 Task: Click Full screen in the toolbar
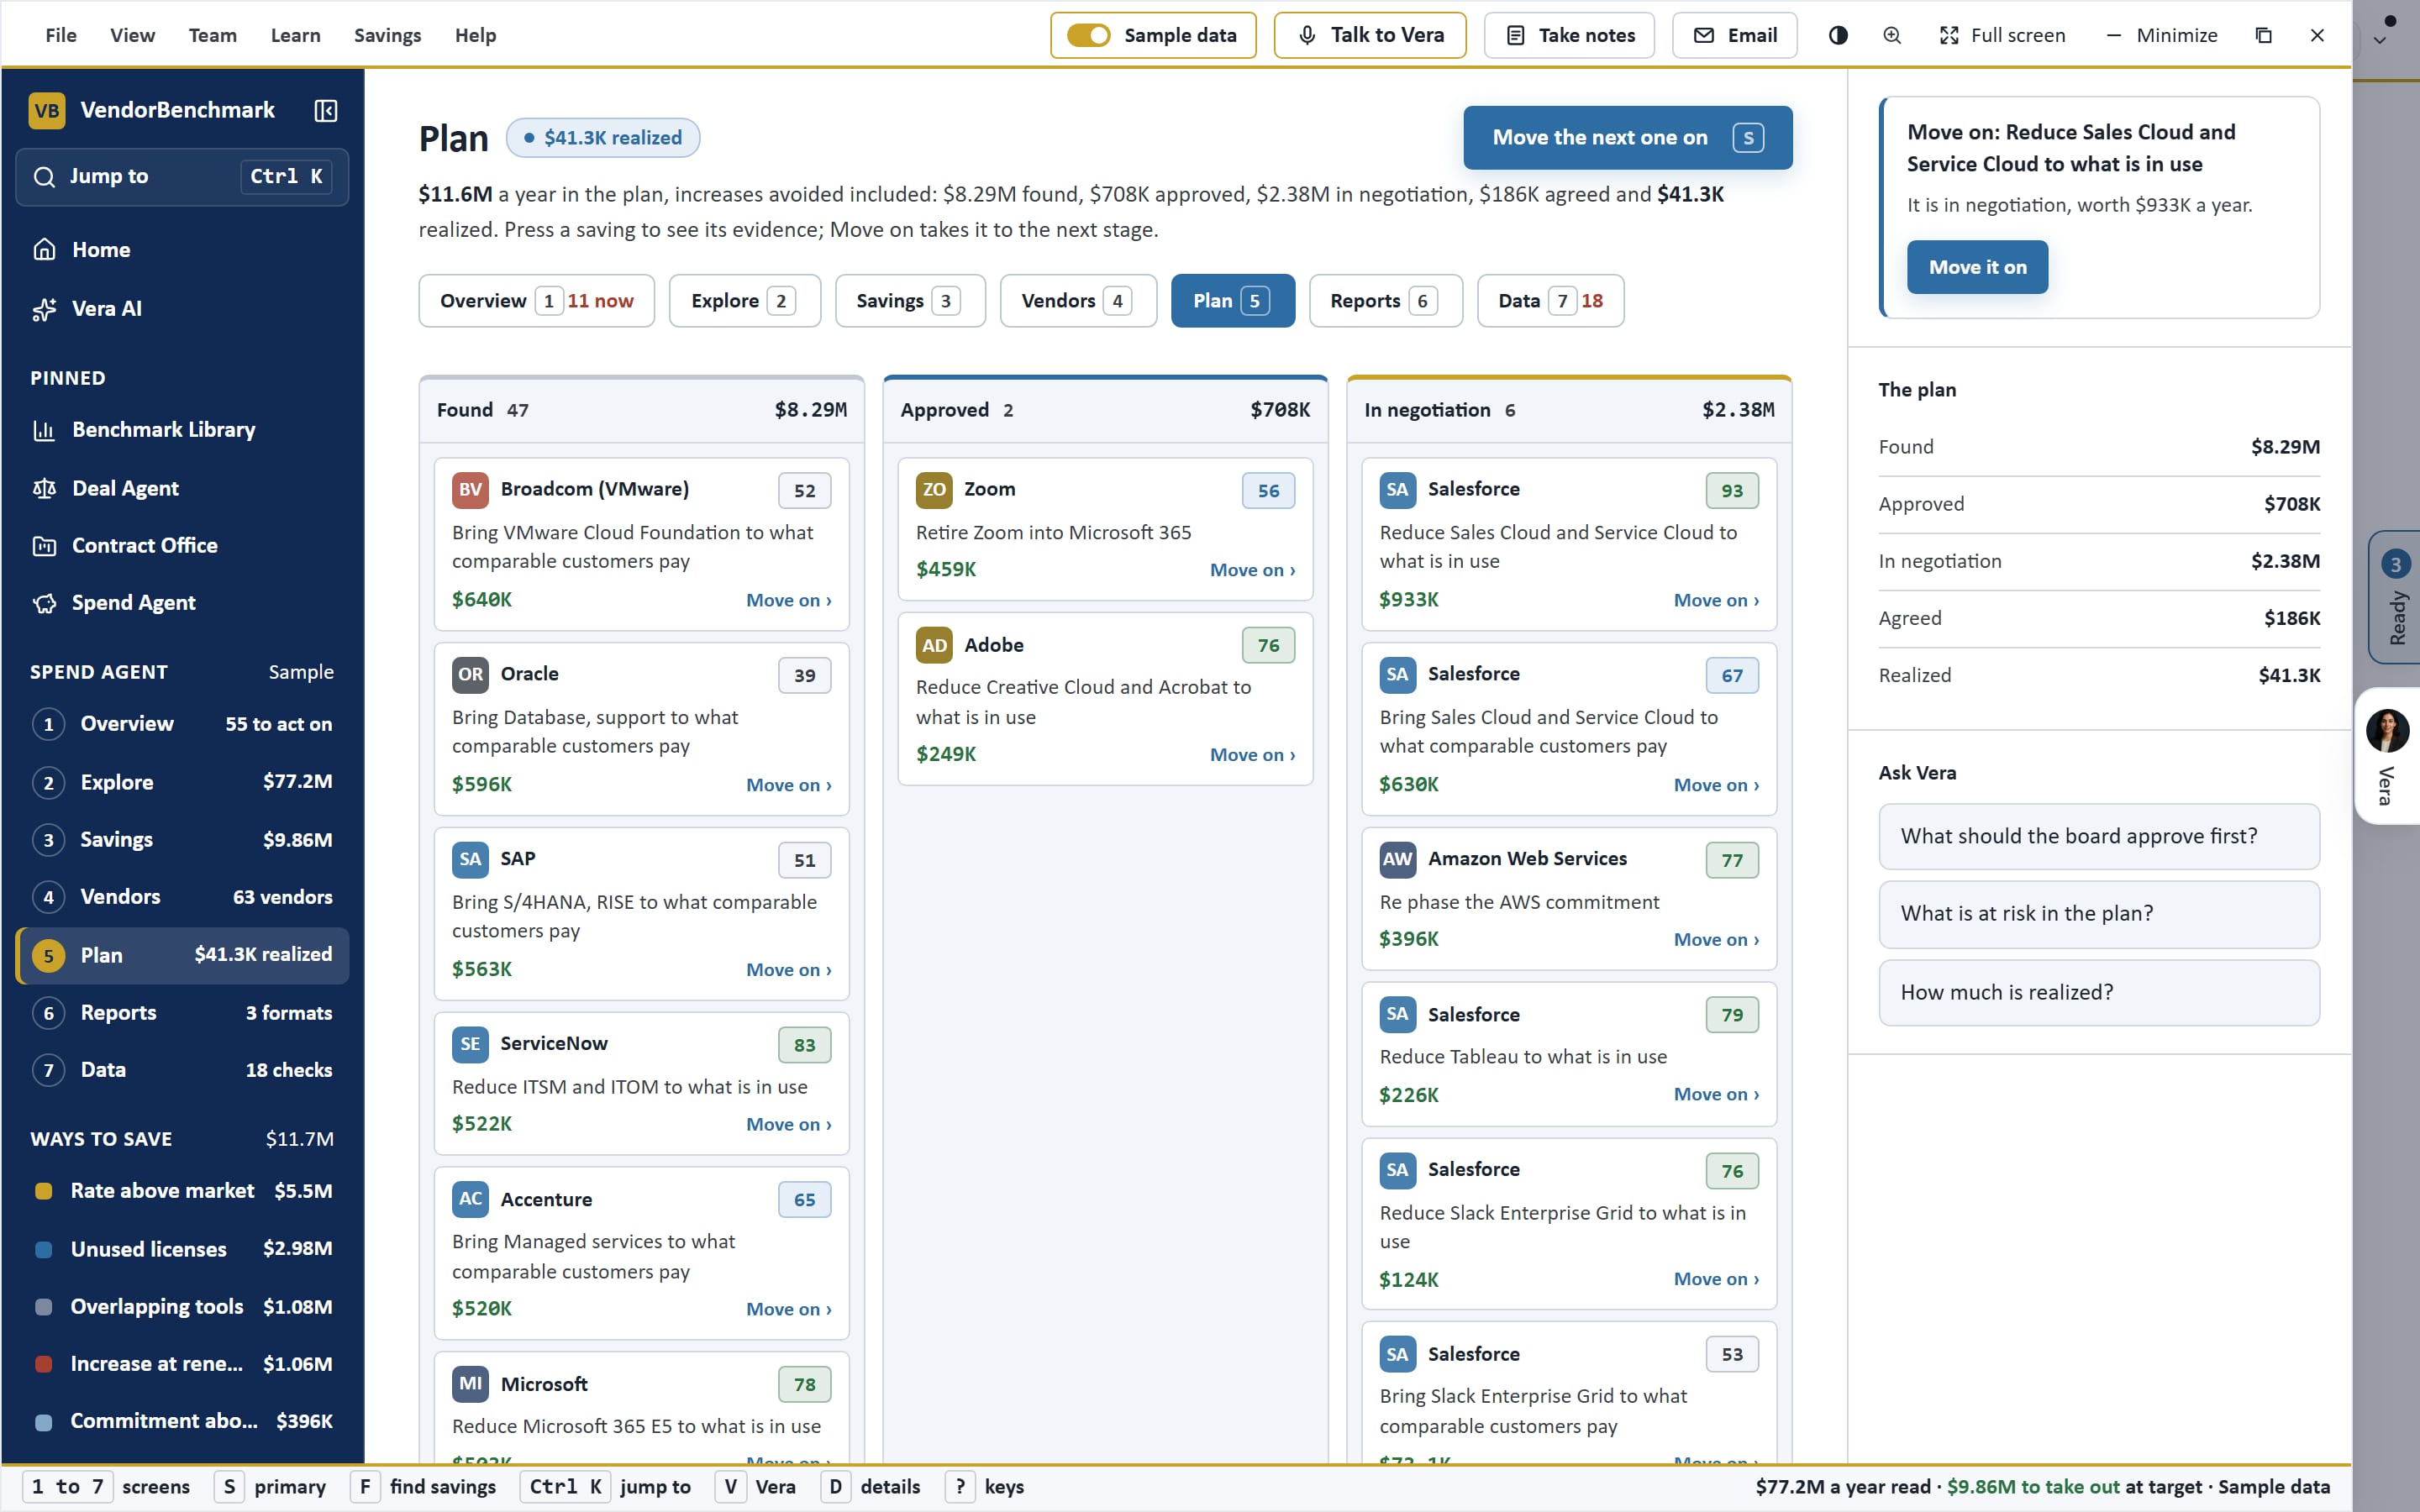2001,35
